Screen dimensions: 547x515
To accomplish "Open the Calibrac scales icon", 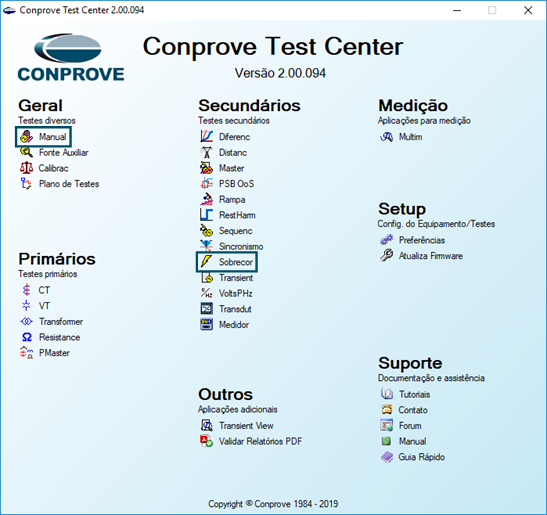I will 27,168.
